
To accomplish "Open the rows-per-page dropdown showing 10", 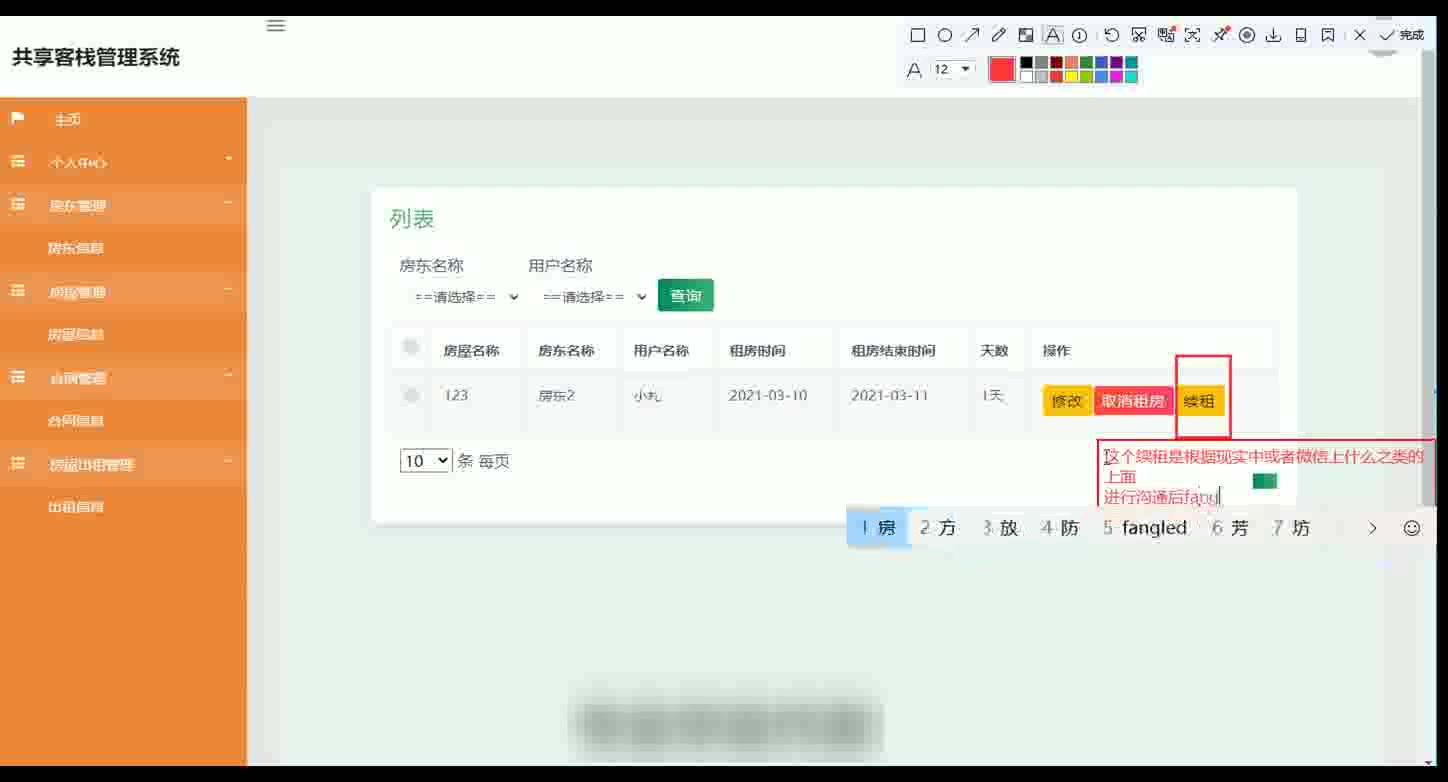I will pyautogui.click(x=426, y=461).
